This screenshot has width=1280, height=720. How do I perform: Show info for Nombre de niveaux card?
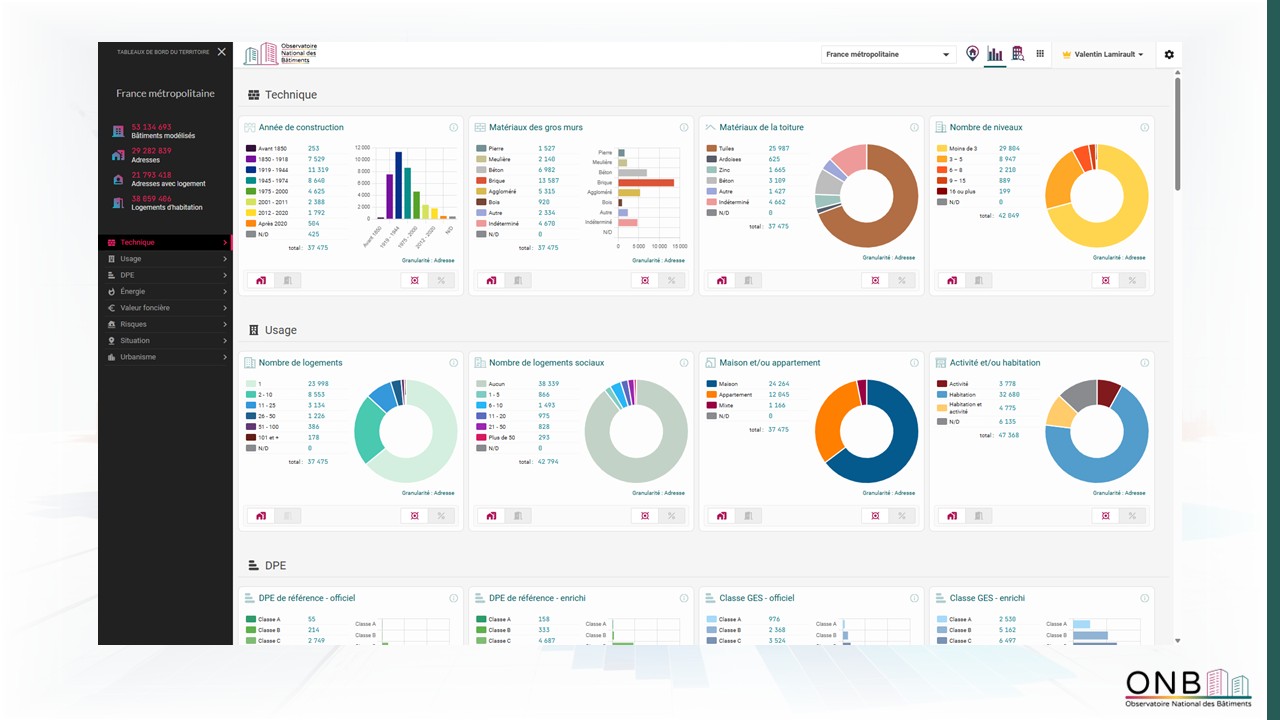click(x=1144, y=128)
